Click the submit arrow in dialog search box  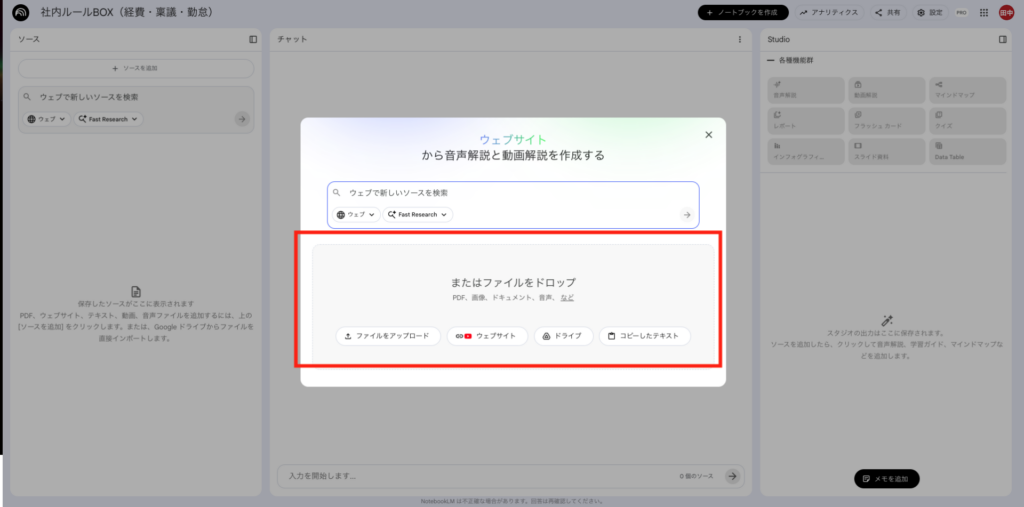tap(686, 215)
